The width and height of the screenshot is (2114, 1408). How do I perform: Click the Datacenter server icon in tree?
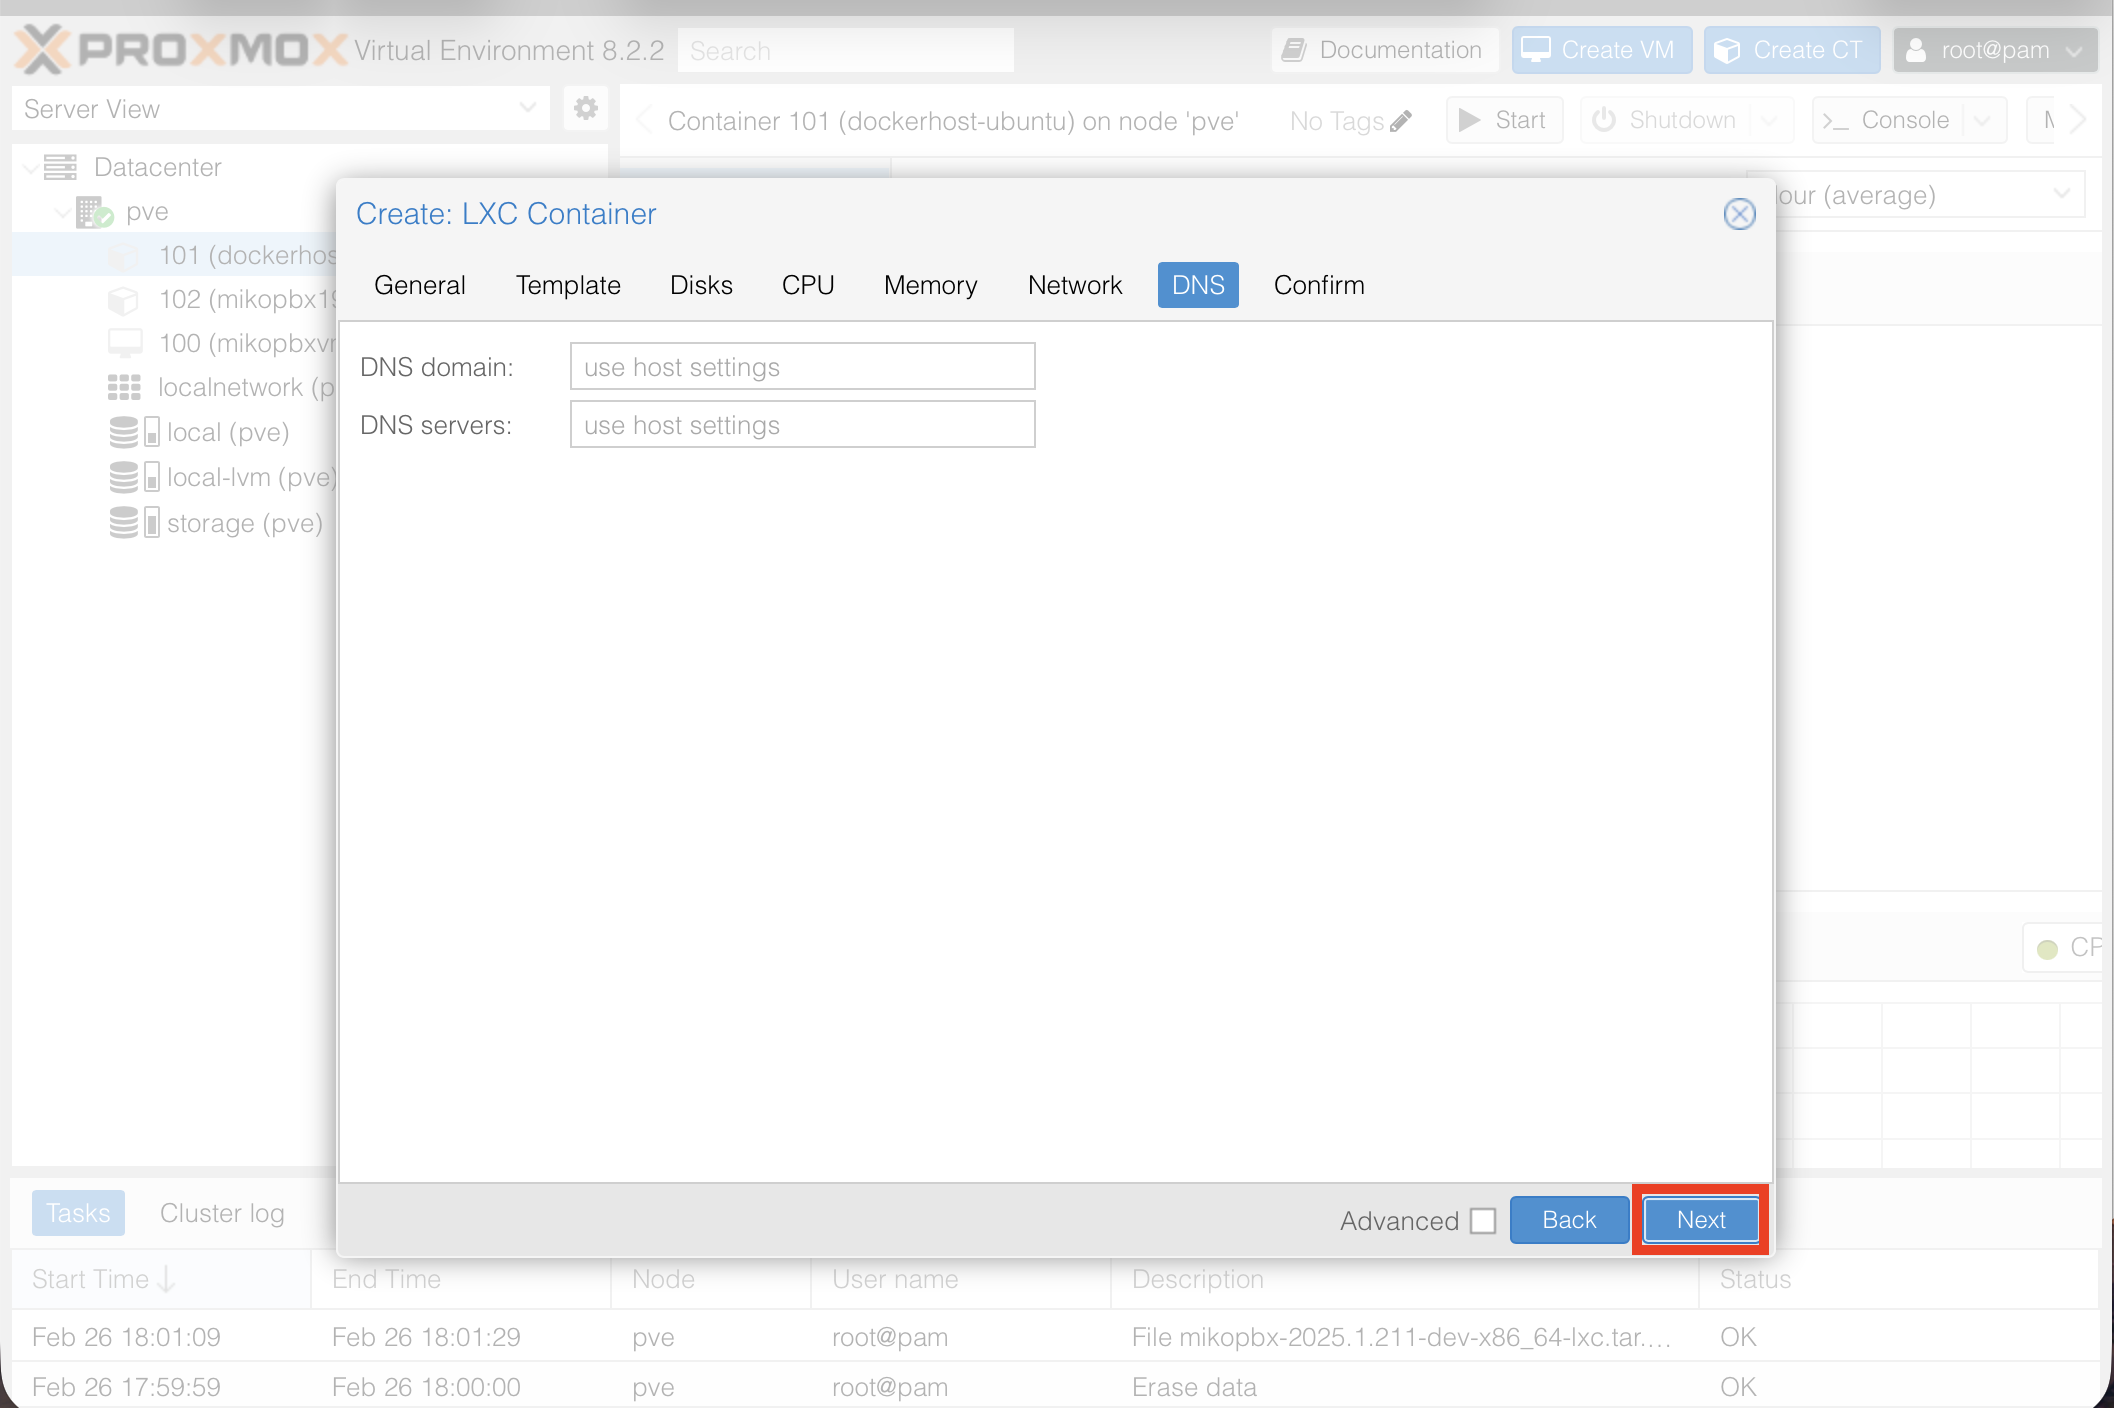point(60,167)
